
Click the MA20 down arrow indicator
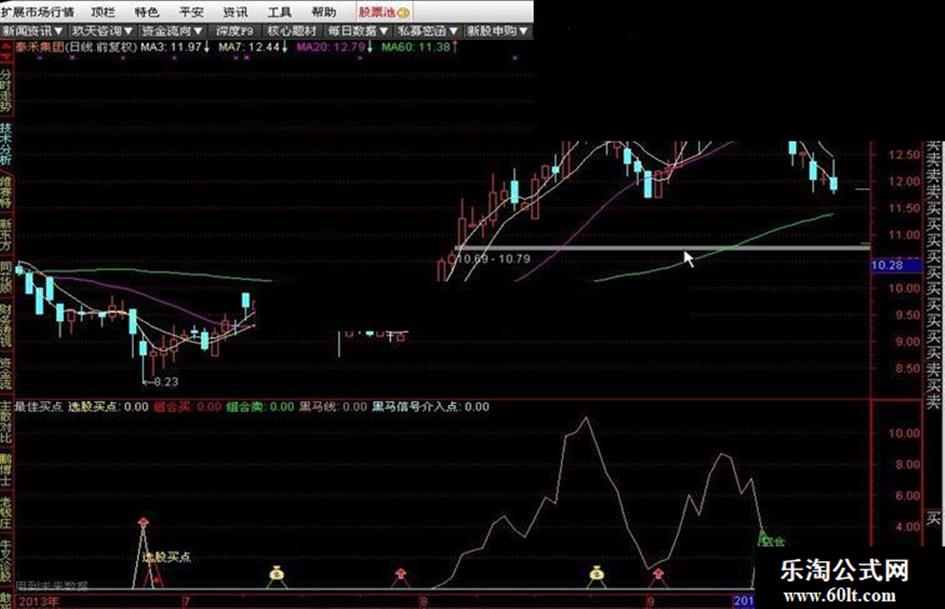pyautogui.click(x=370, y=46)
